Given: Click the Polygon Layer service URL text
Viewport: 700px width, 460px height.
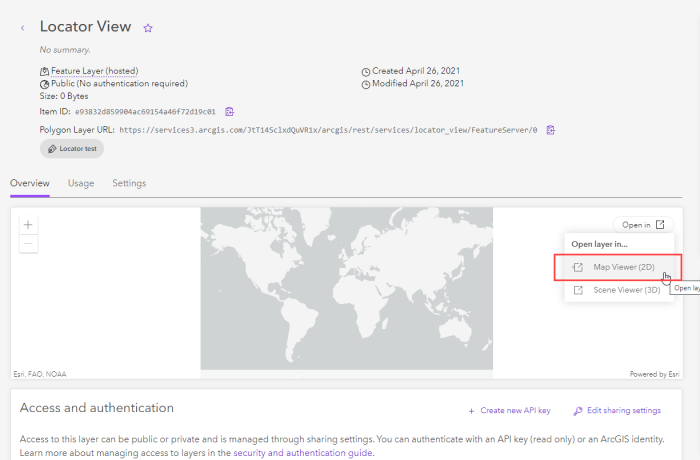Looking at the screenshot, I should click(329, 130).
